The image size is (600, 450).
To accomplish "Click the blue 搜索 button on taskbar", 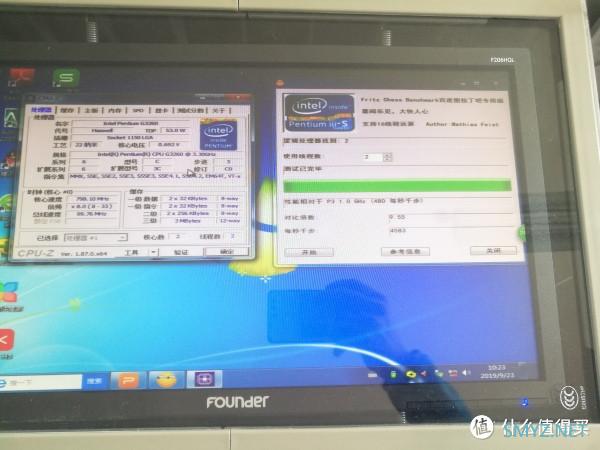I will (x=94, y=381).
